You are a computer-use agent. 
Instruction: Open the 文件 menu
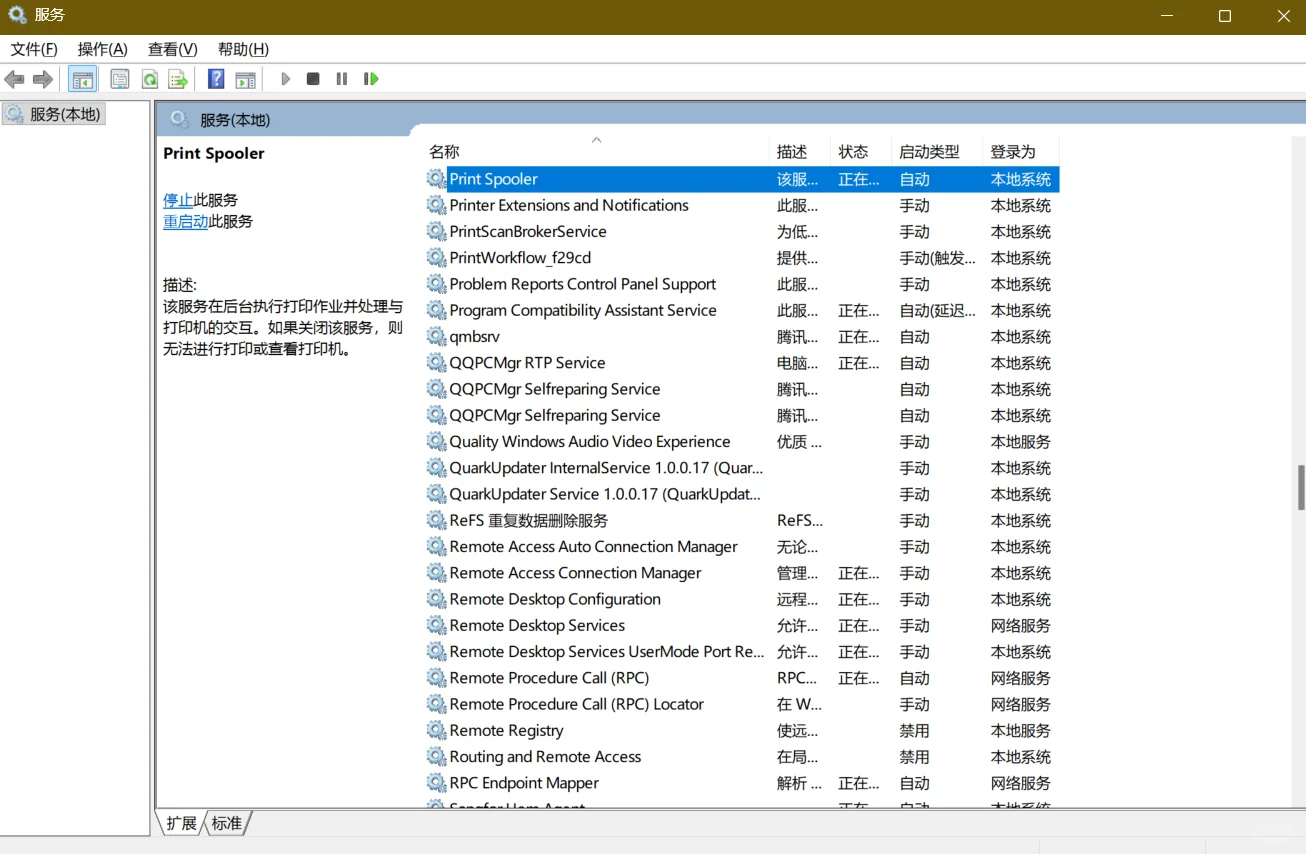coord(33,48)
